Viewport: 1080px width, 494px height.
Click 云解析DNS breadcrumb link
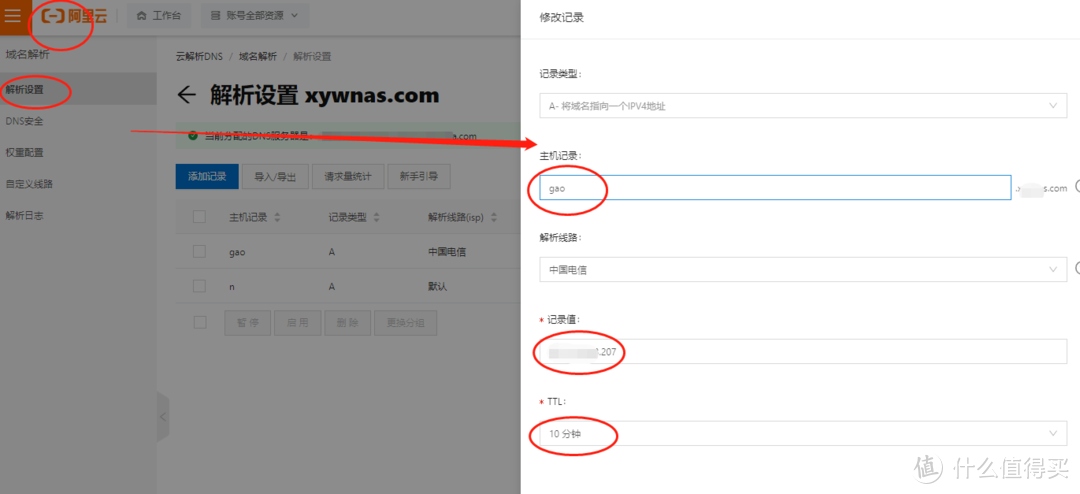[x=199, y=56]
